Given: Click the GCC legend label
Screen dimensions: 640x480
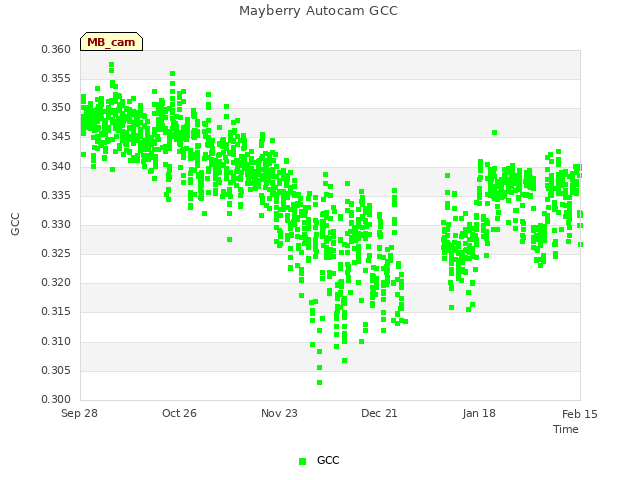Looking at the screenshot, I should pos(328,460).
